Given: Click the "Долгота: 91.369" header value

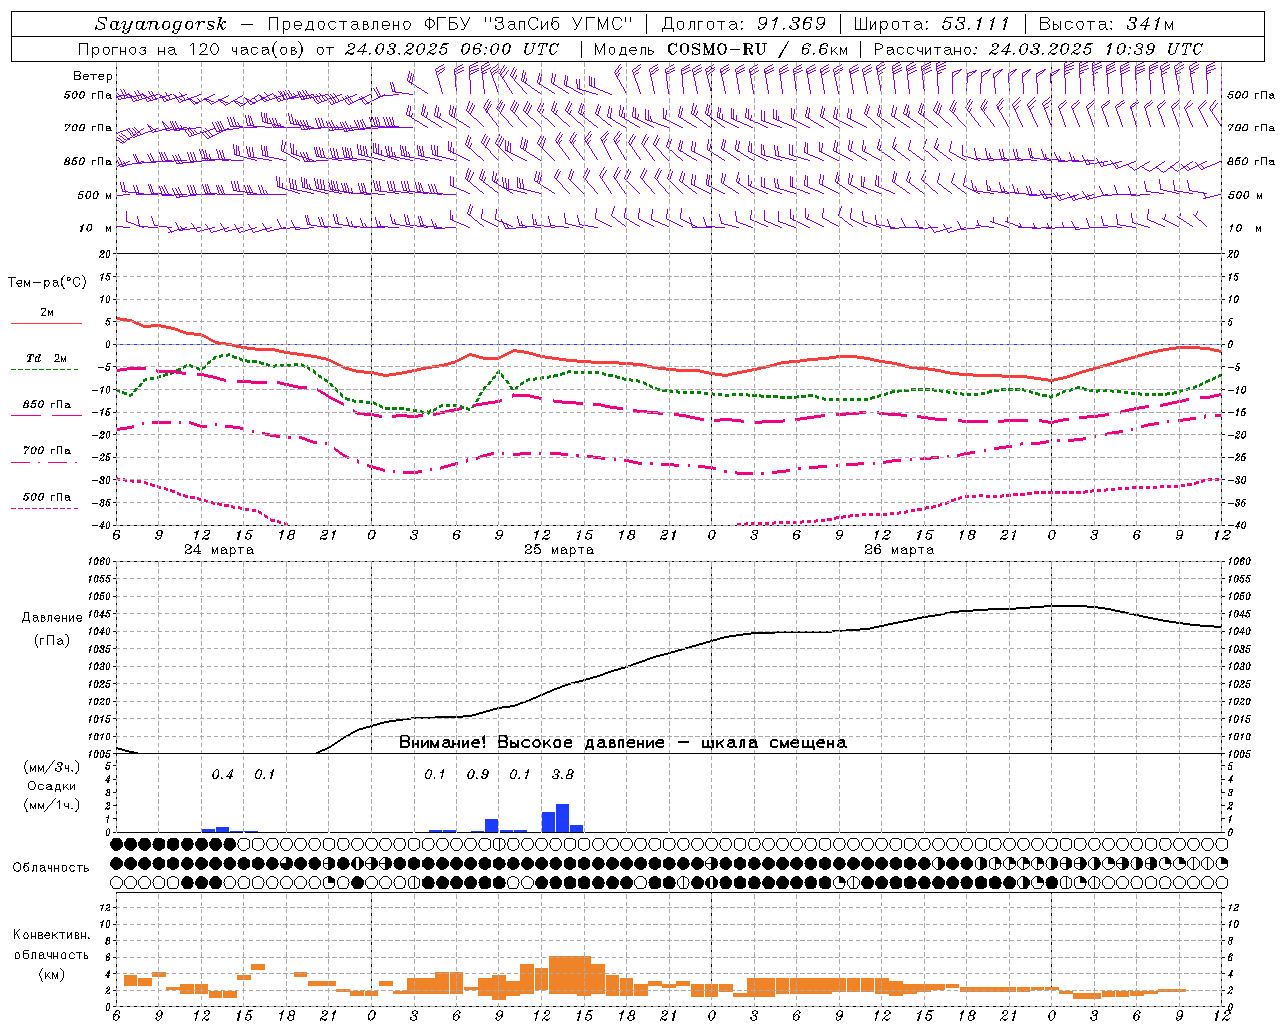Looking at the screenshot, I should (x=744, y=24).
